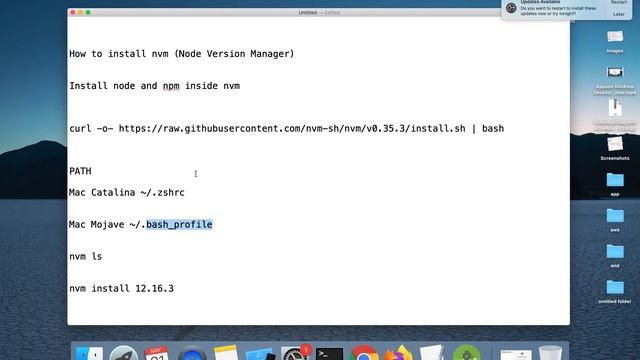Launch Terminal from the dock
This screenshot has width=640, height=360.
pyautogui.click(x=329, y=354)
